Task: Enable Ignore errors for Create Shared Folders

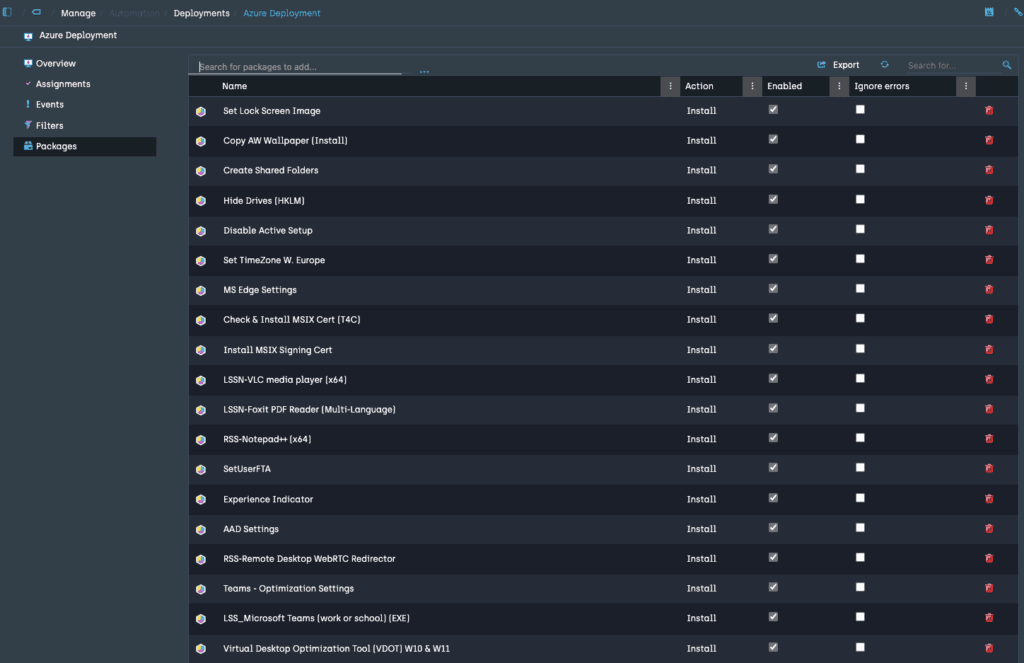Action: 860,169
